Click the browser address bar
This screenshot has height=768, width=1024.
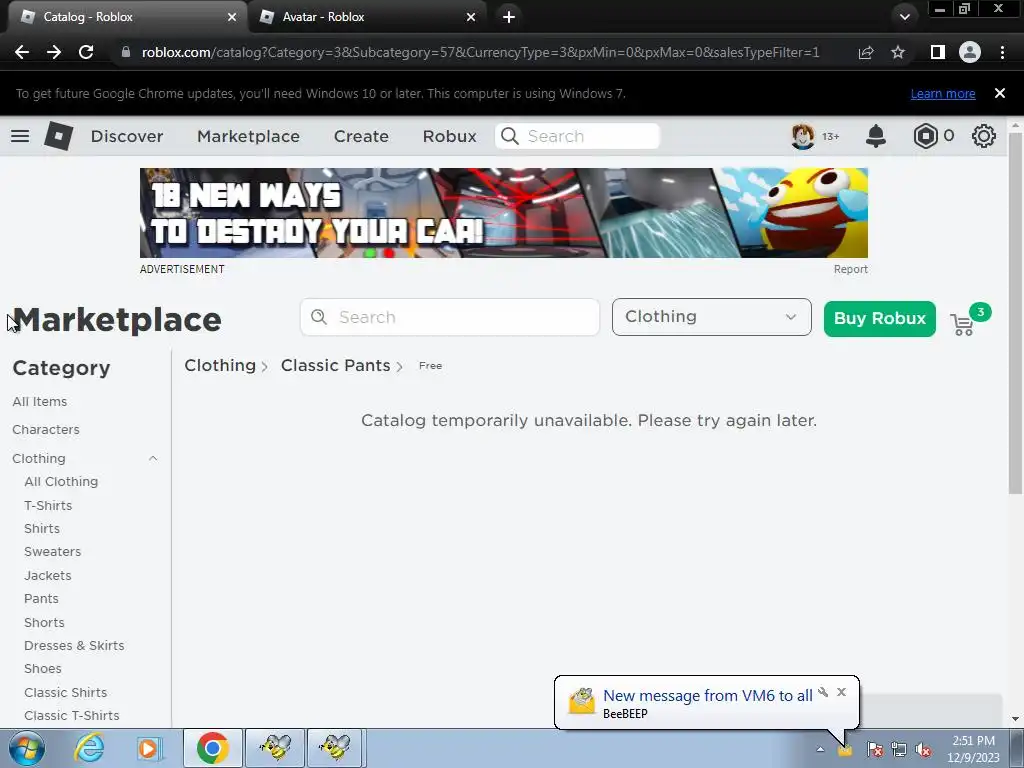480,52
